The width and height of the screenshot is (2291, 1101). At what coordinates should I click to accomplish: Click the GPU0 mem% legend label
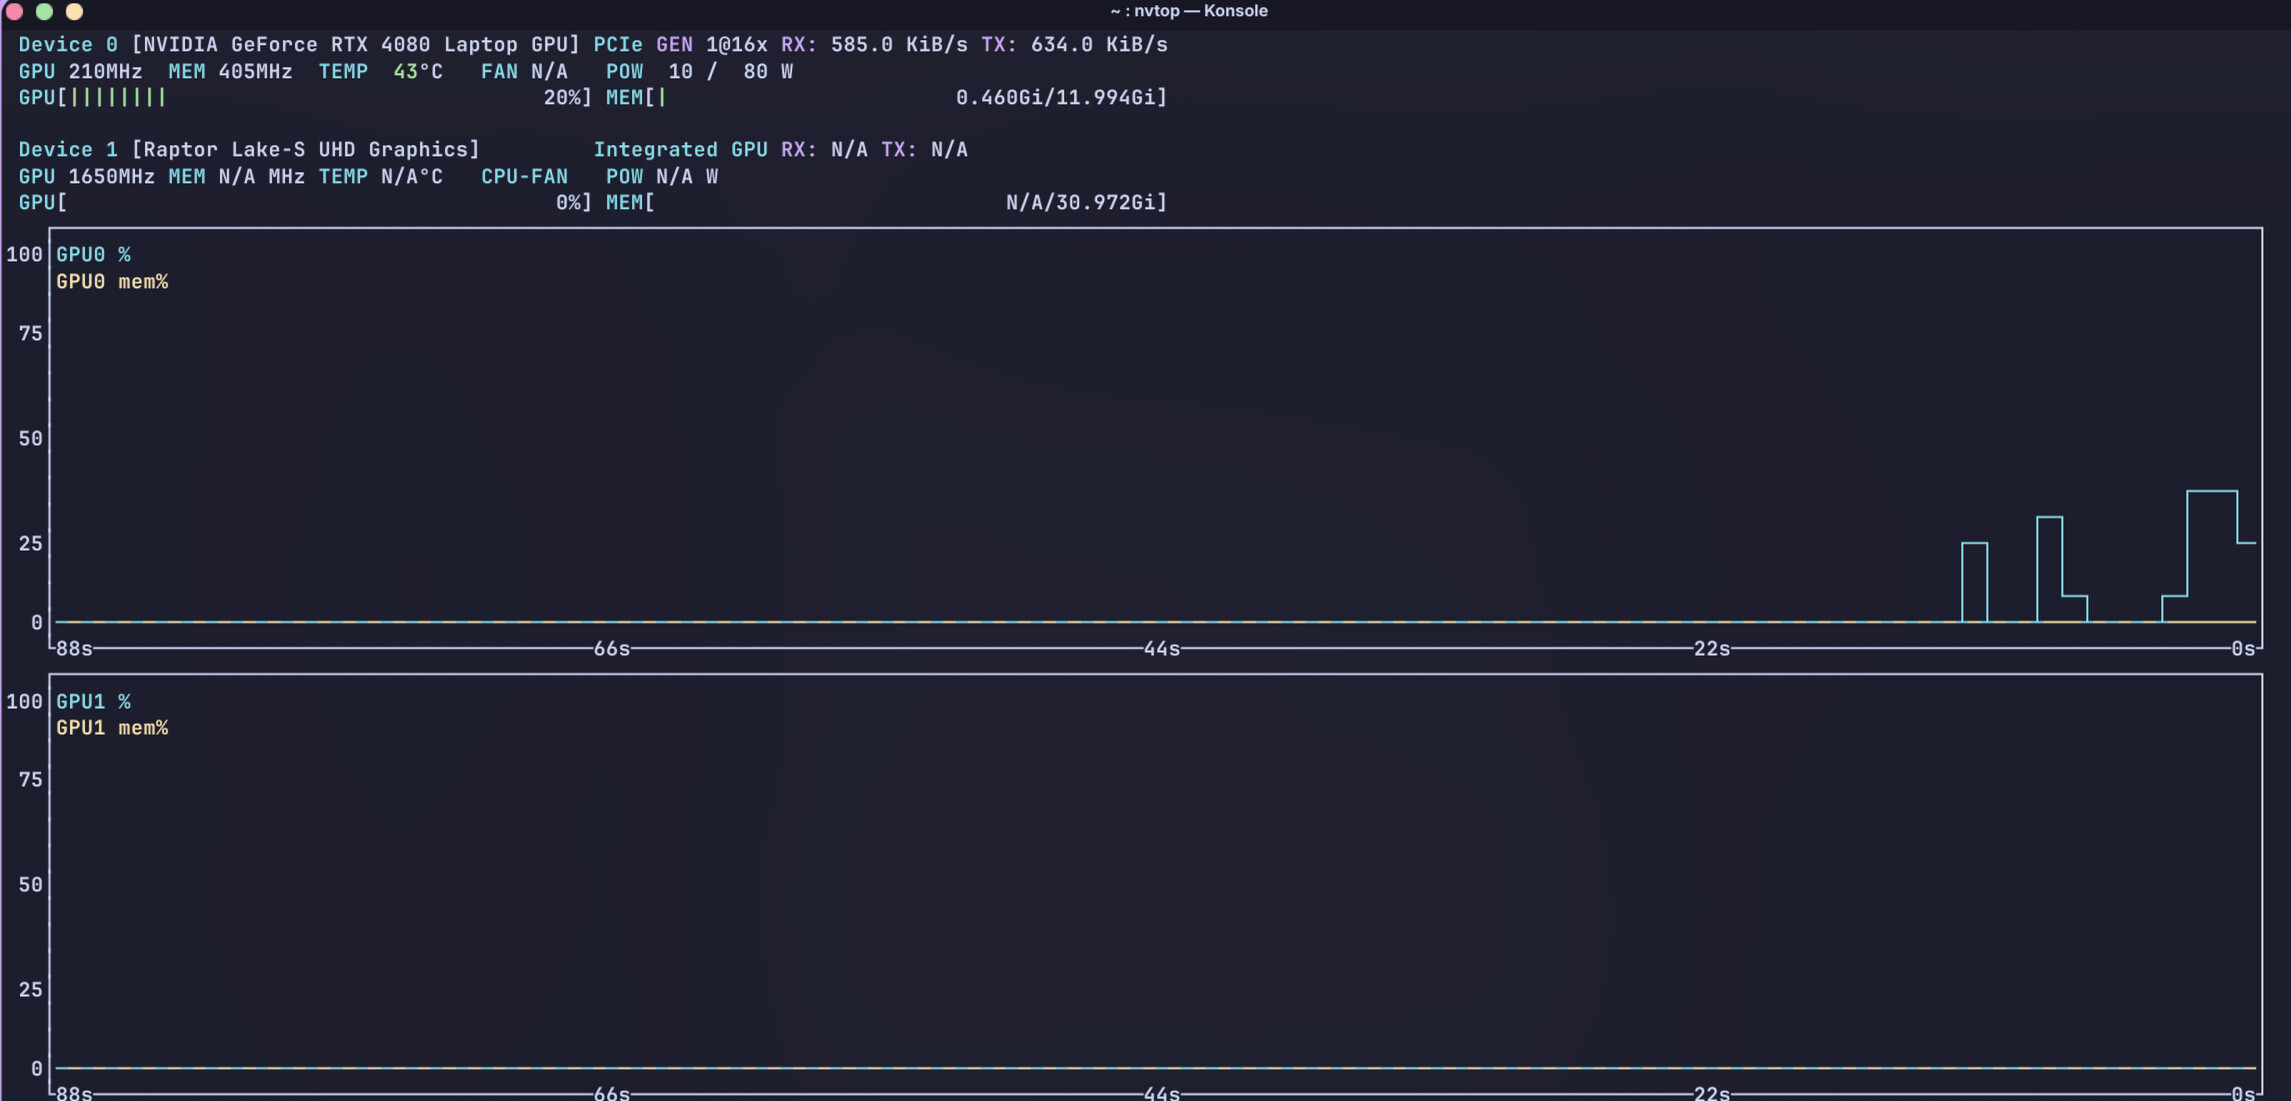[x=112, y=282]
